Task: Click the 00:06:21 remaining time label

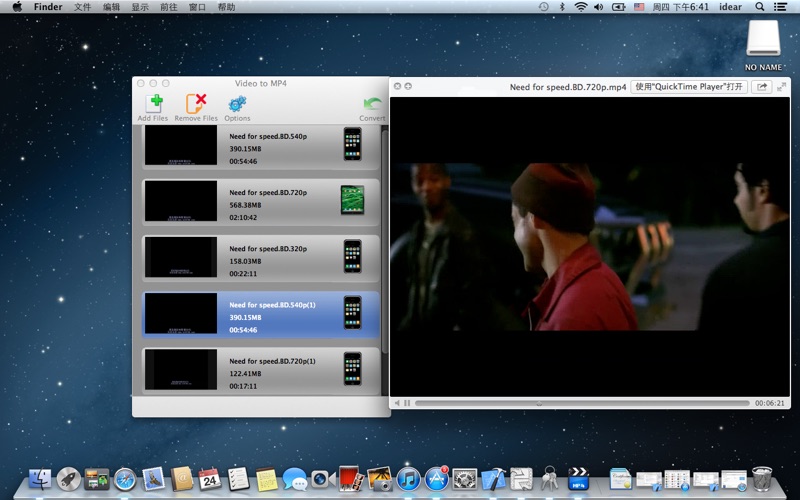Action: [x=769, y=403]
